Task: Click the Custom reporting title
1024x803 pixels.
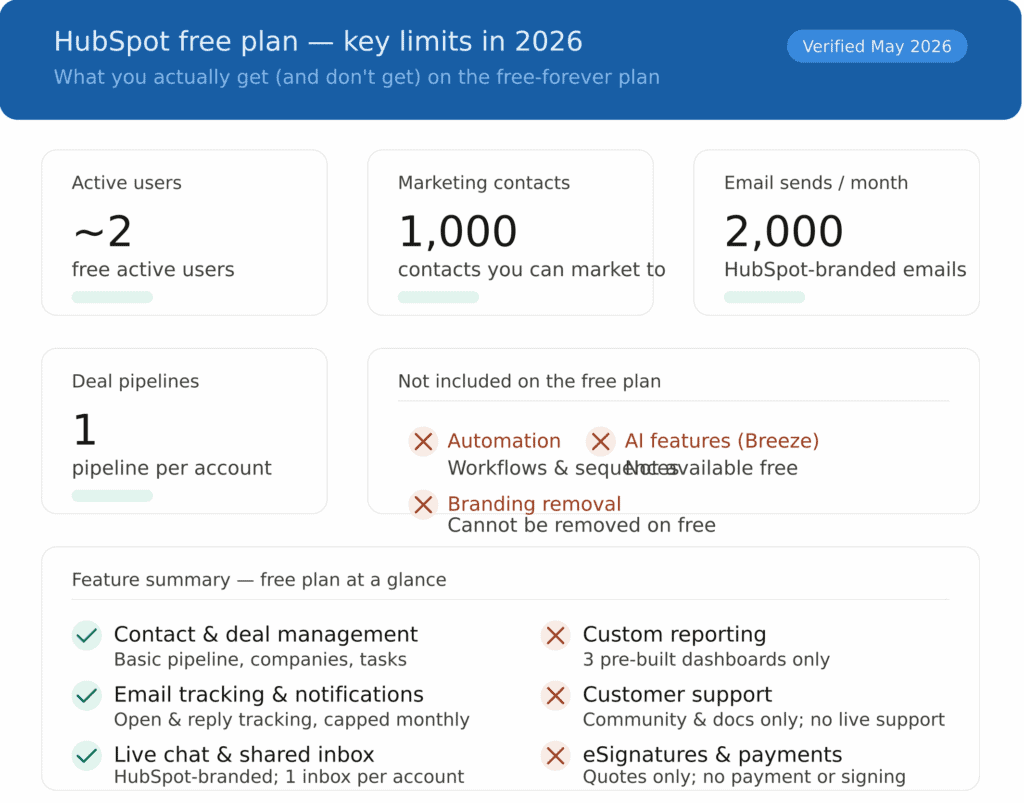Action: tap(674, 635)
